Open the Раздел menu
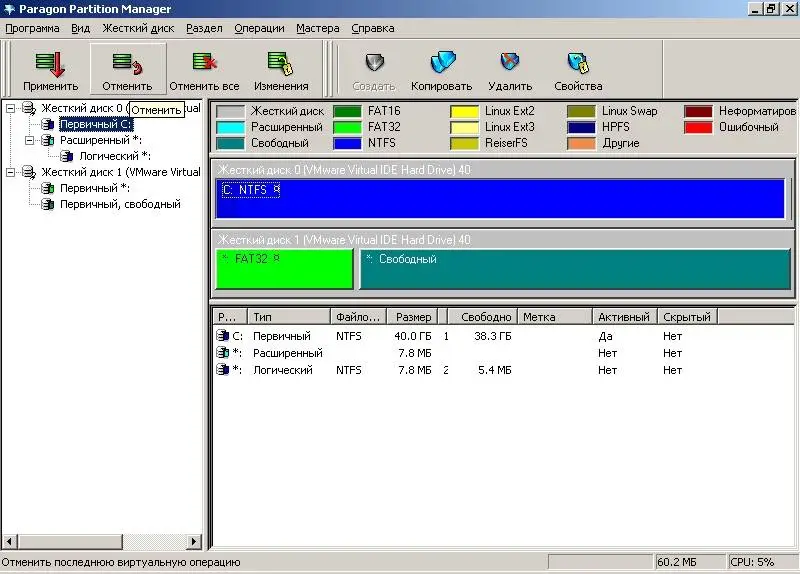Screen dimensions: 800x574 pos(204,29)
